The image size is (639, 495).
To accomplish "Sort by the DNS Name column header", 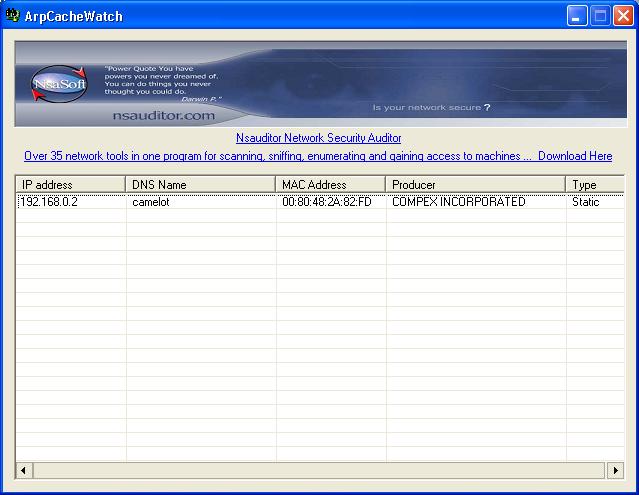I will (x=201, y=185).
